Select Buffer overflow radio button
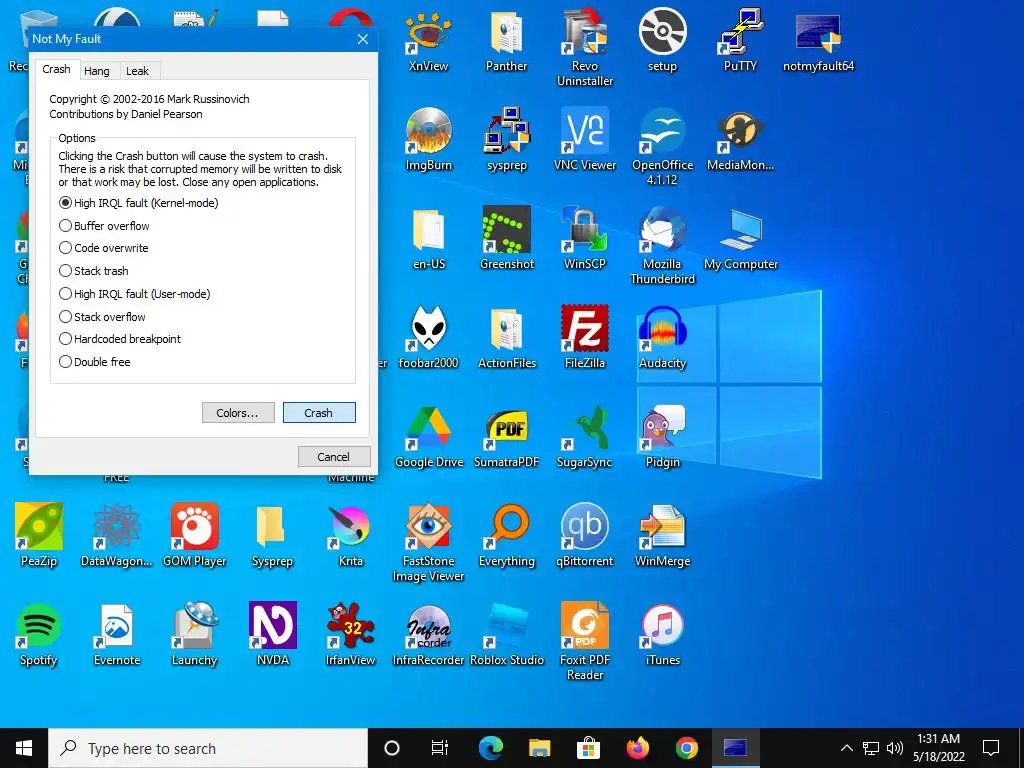 [104, 226]
